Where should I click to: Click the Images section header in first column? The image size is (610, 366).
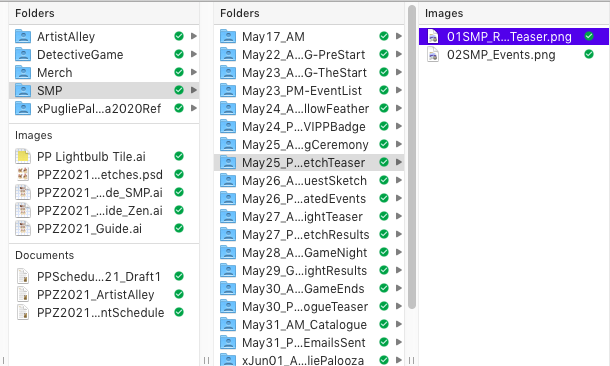click(x=33, y=135)
